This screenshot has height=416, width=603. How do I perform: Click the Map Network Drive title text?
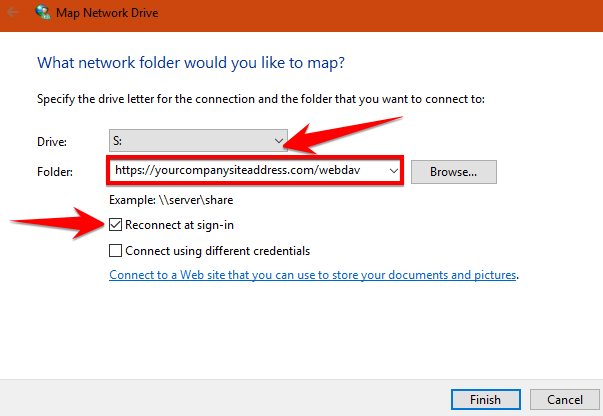[104, 15]
